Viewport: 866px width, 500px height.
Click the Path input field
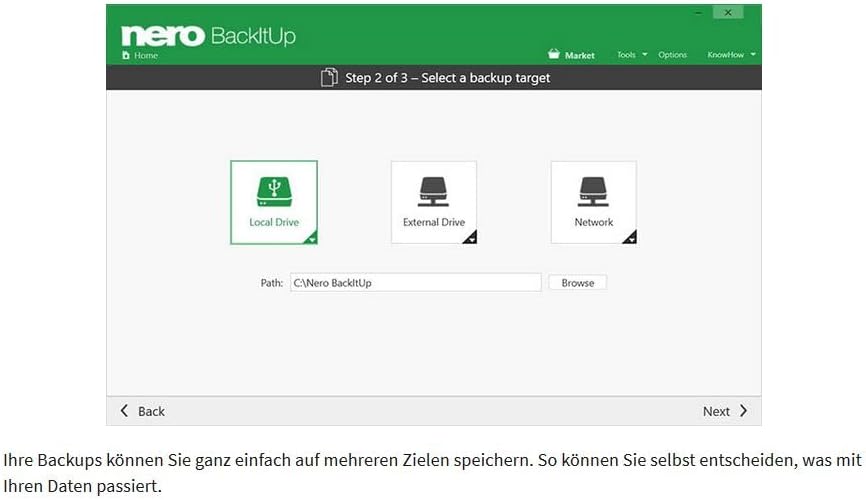click(x=415, y=282)
